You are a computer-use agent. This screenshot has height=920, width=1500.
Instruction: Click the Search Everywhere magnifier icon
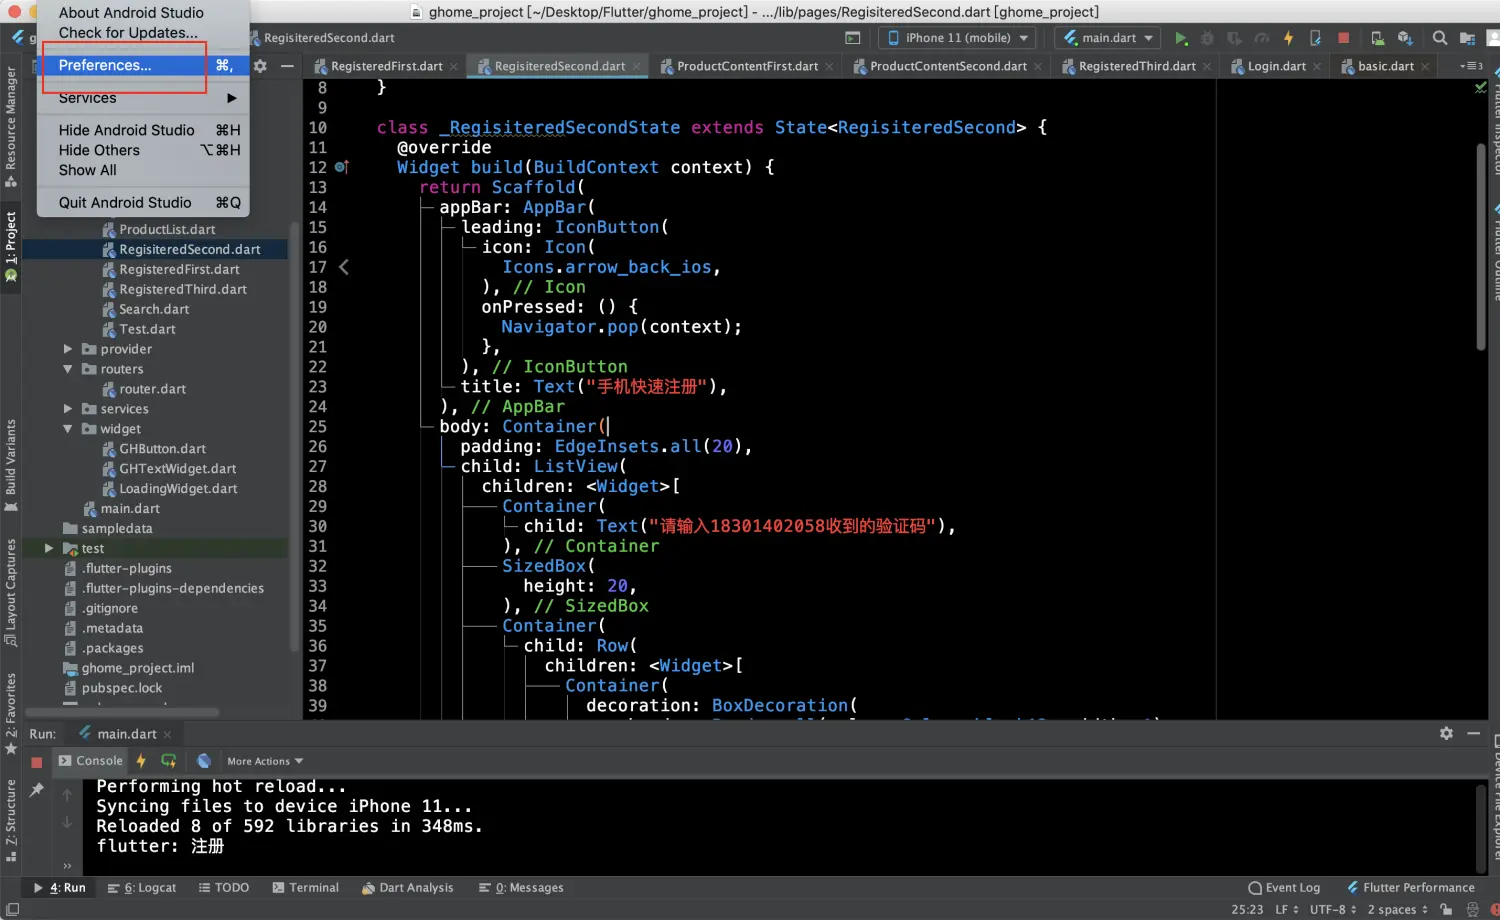(x=1439, y=38)
